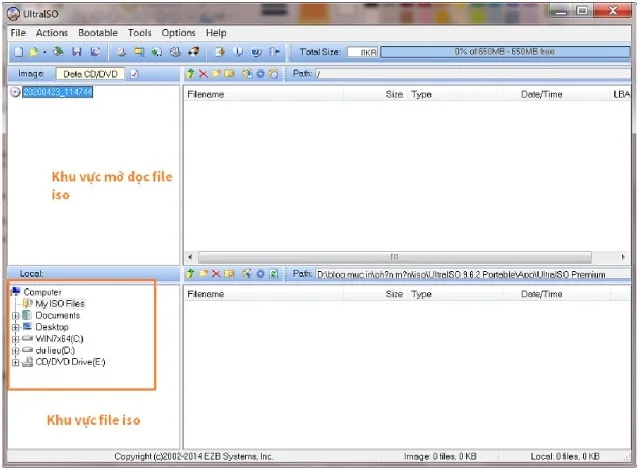Select the 20200423_114744 image root node
Image resolution: width=640 pixels, height=469 pixels.
coord(58,92)
